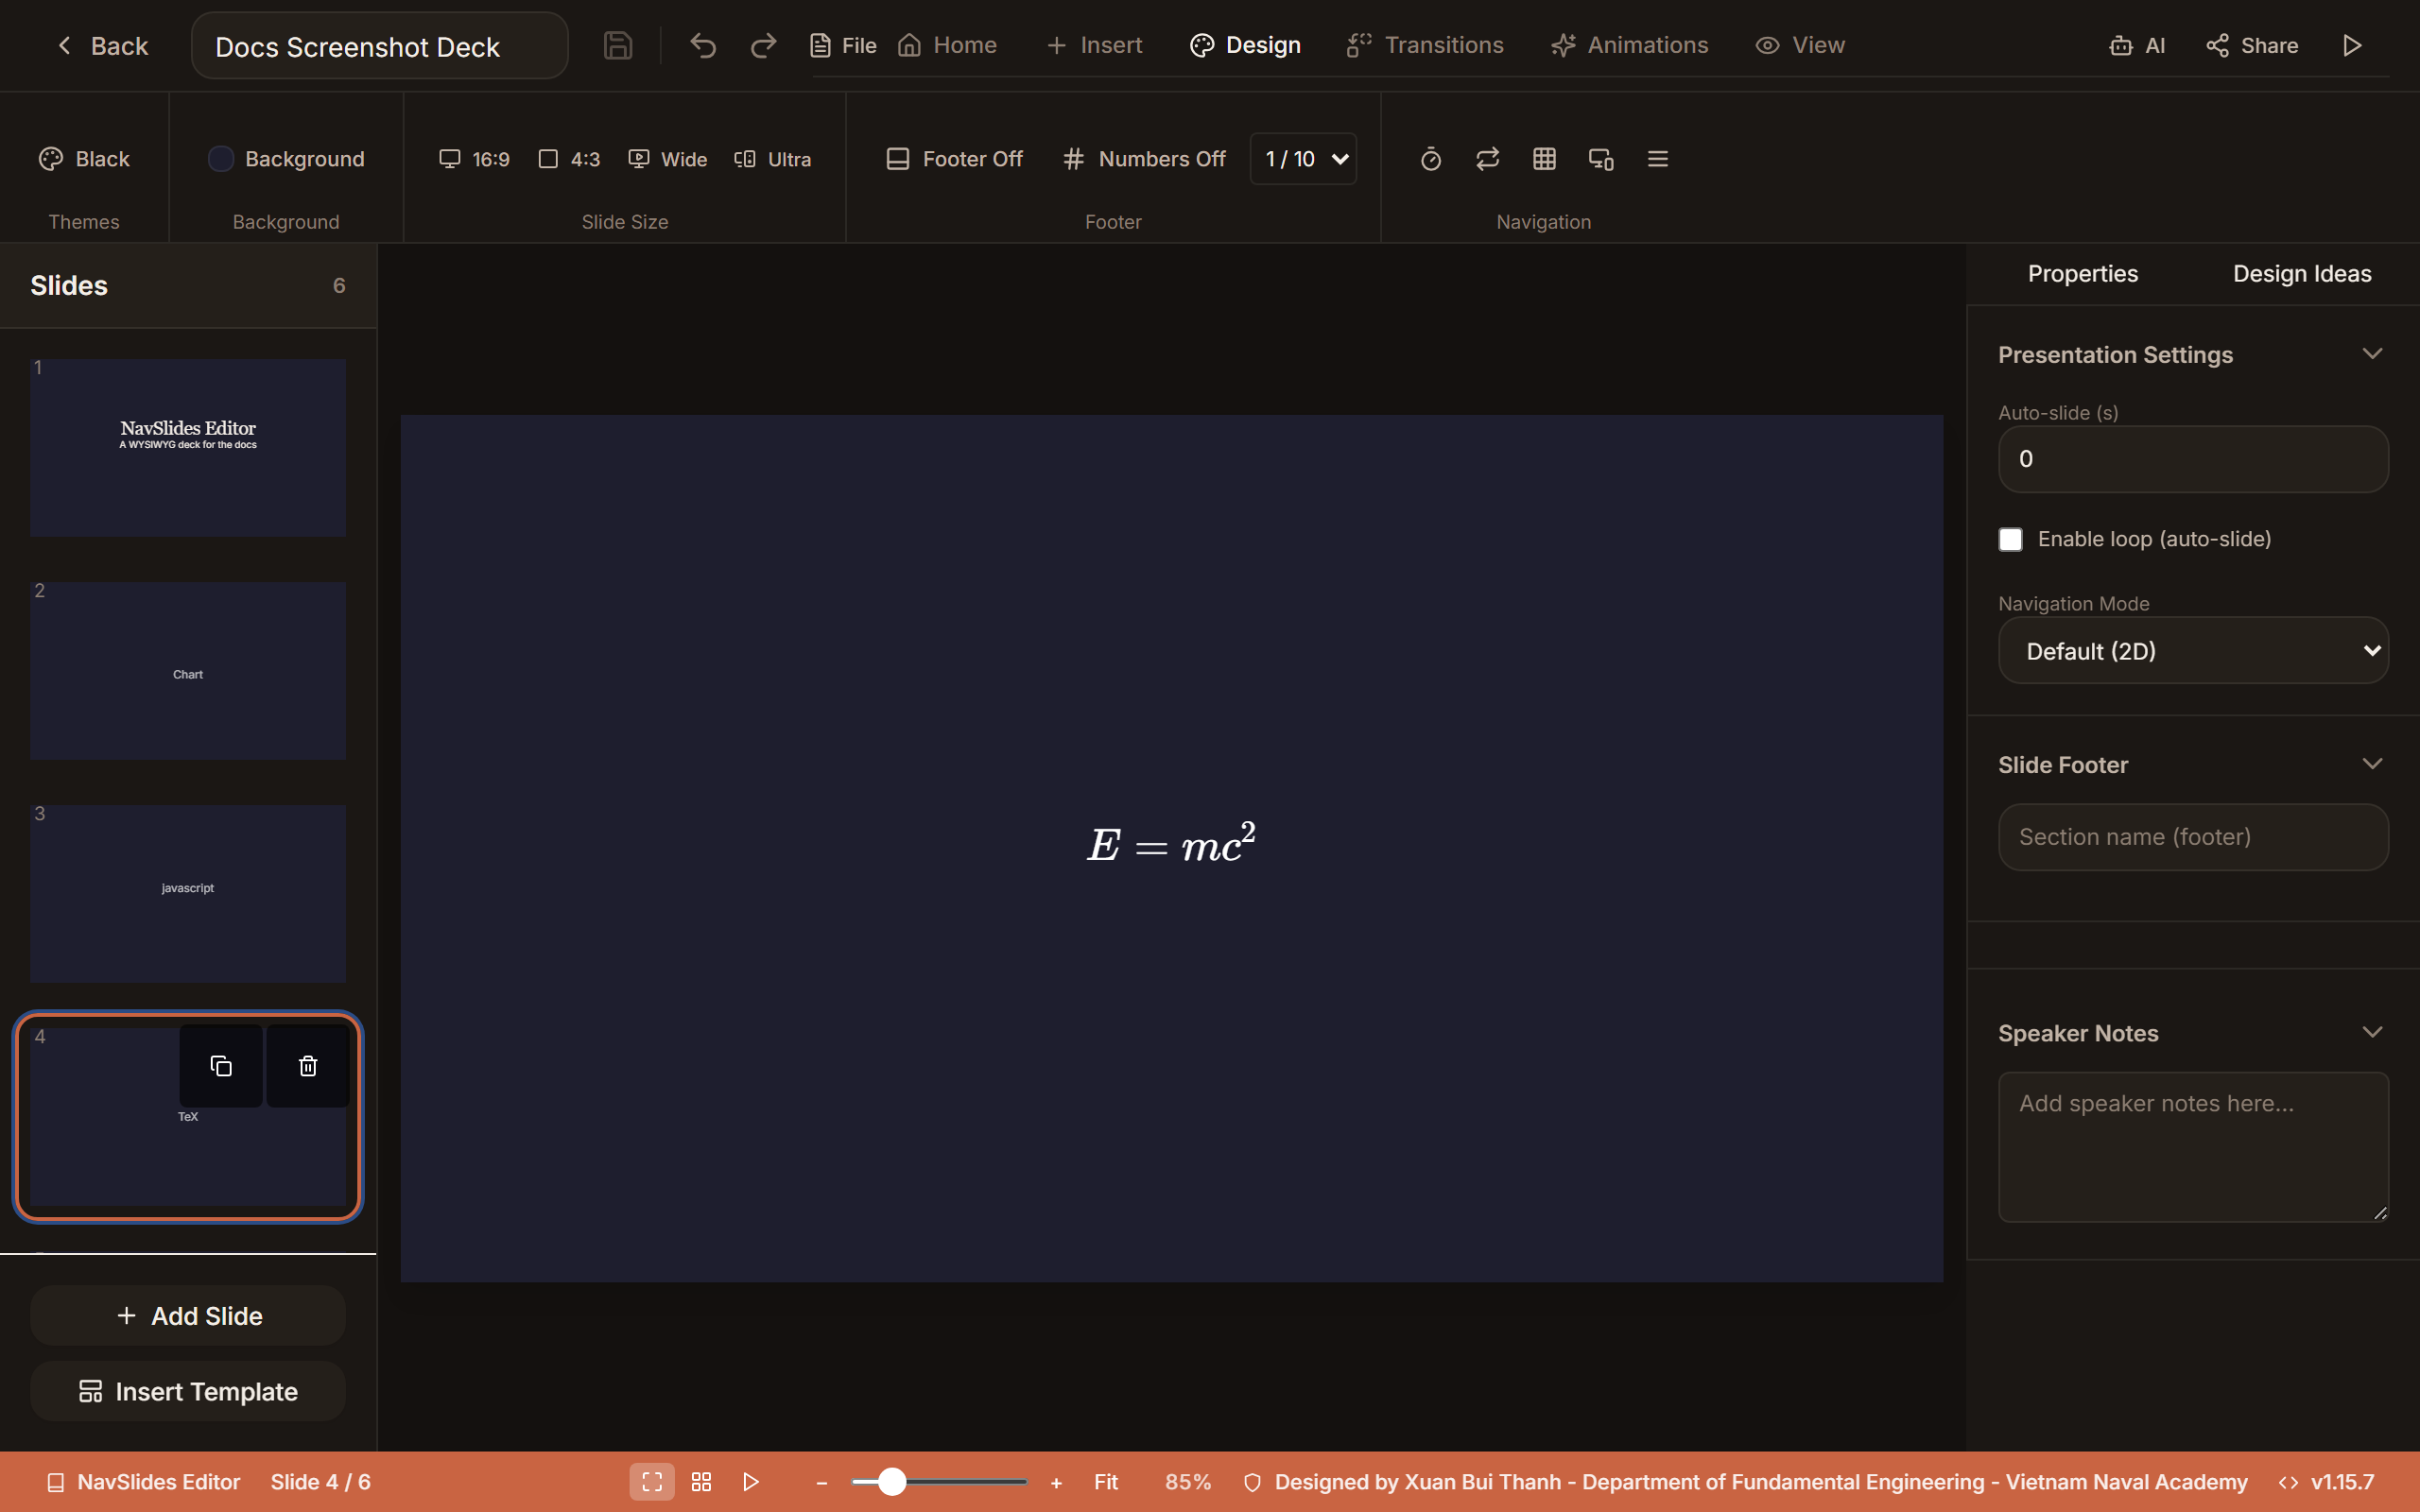Click the save icon next to the deck title
Image resolution: width=2420 pixels, height=1512 pixels.
tap(617, 46)
